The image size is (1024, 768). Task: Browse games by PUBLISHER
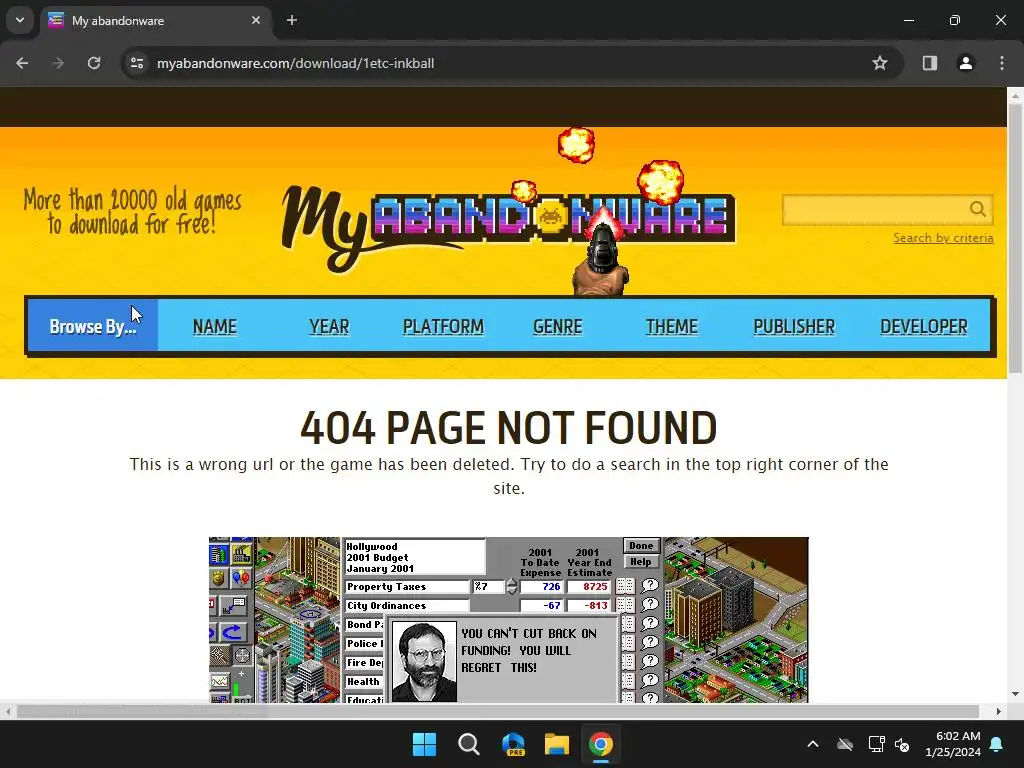[794, 326]
